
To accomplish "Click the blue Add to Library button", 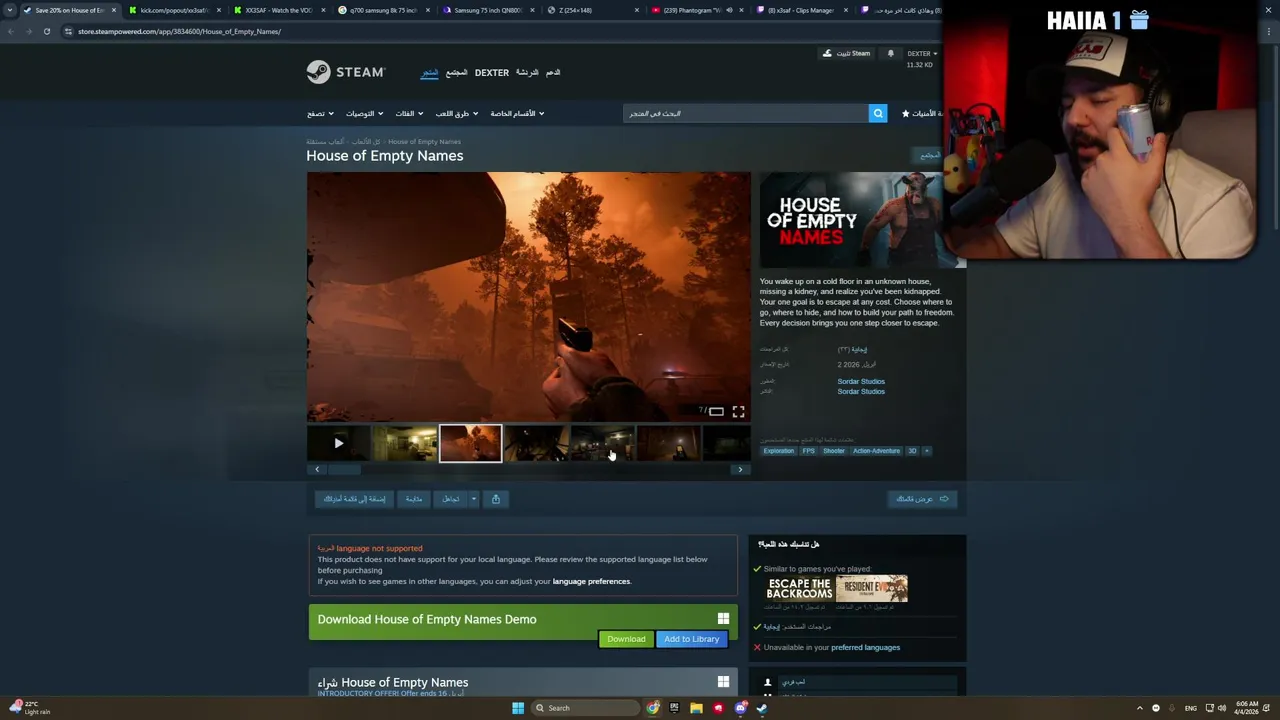I will click(691, 639).
